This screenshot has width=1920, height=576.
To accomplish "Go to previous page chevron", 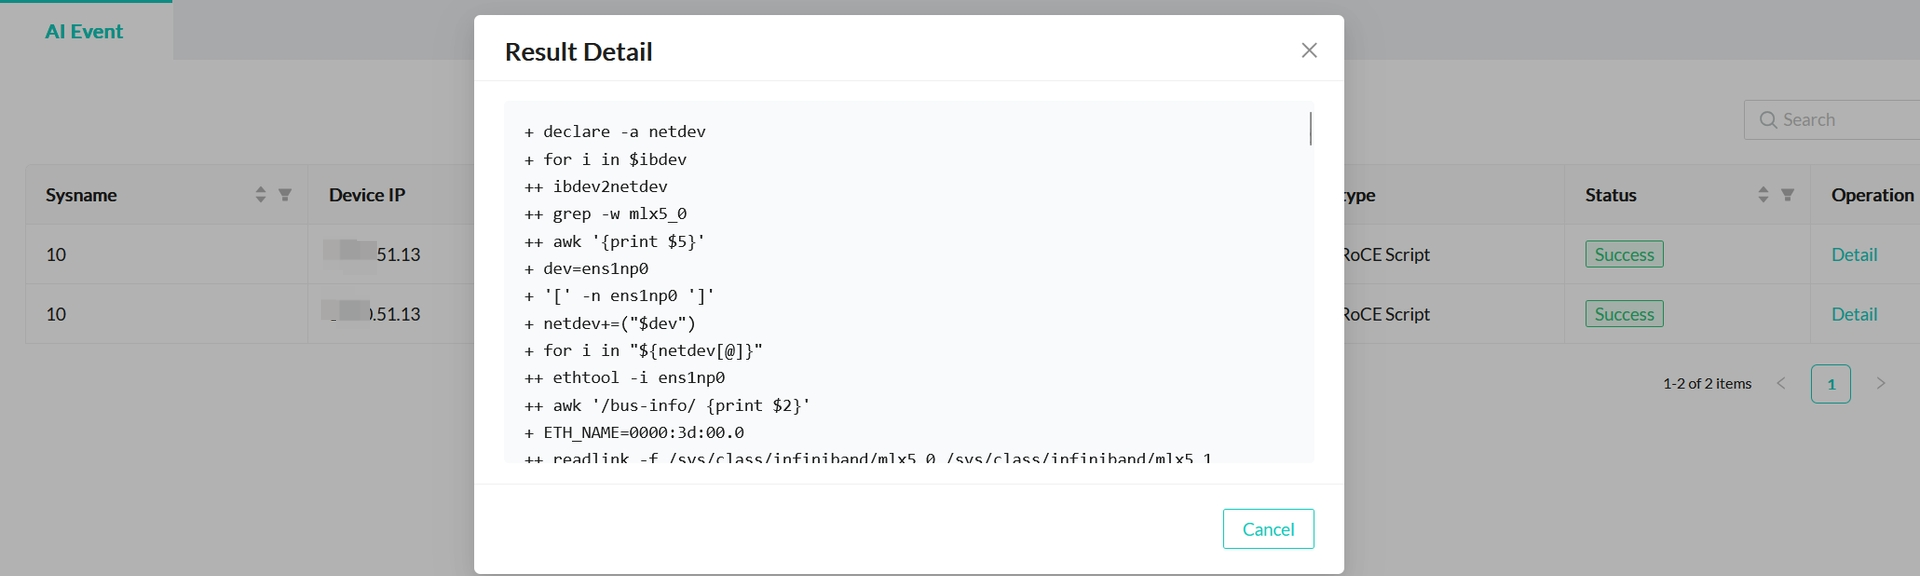I will click(x=1781, y=384).
